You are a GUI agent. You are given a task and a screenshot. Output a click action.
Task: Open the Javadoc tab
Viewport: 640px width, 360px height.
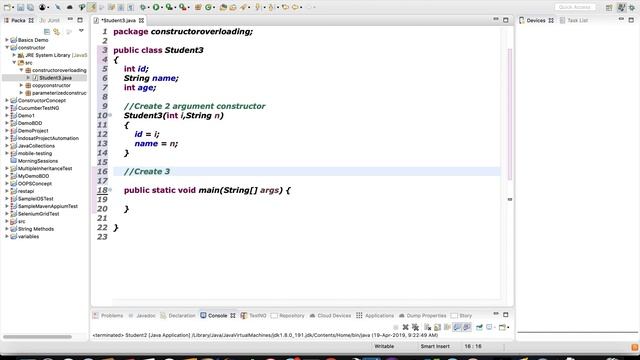pos(142,316)
